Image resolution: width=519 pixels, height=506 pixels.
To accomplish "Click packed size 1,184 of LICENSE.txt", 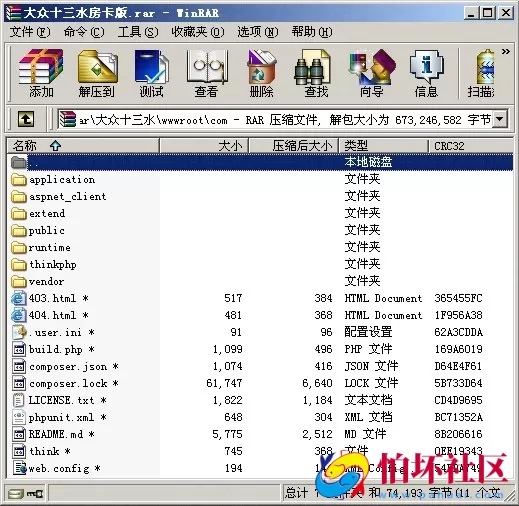I will pyautogui.click(x=317, y=400).
